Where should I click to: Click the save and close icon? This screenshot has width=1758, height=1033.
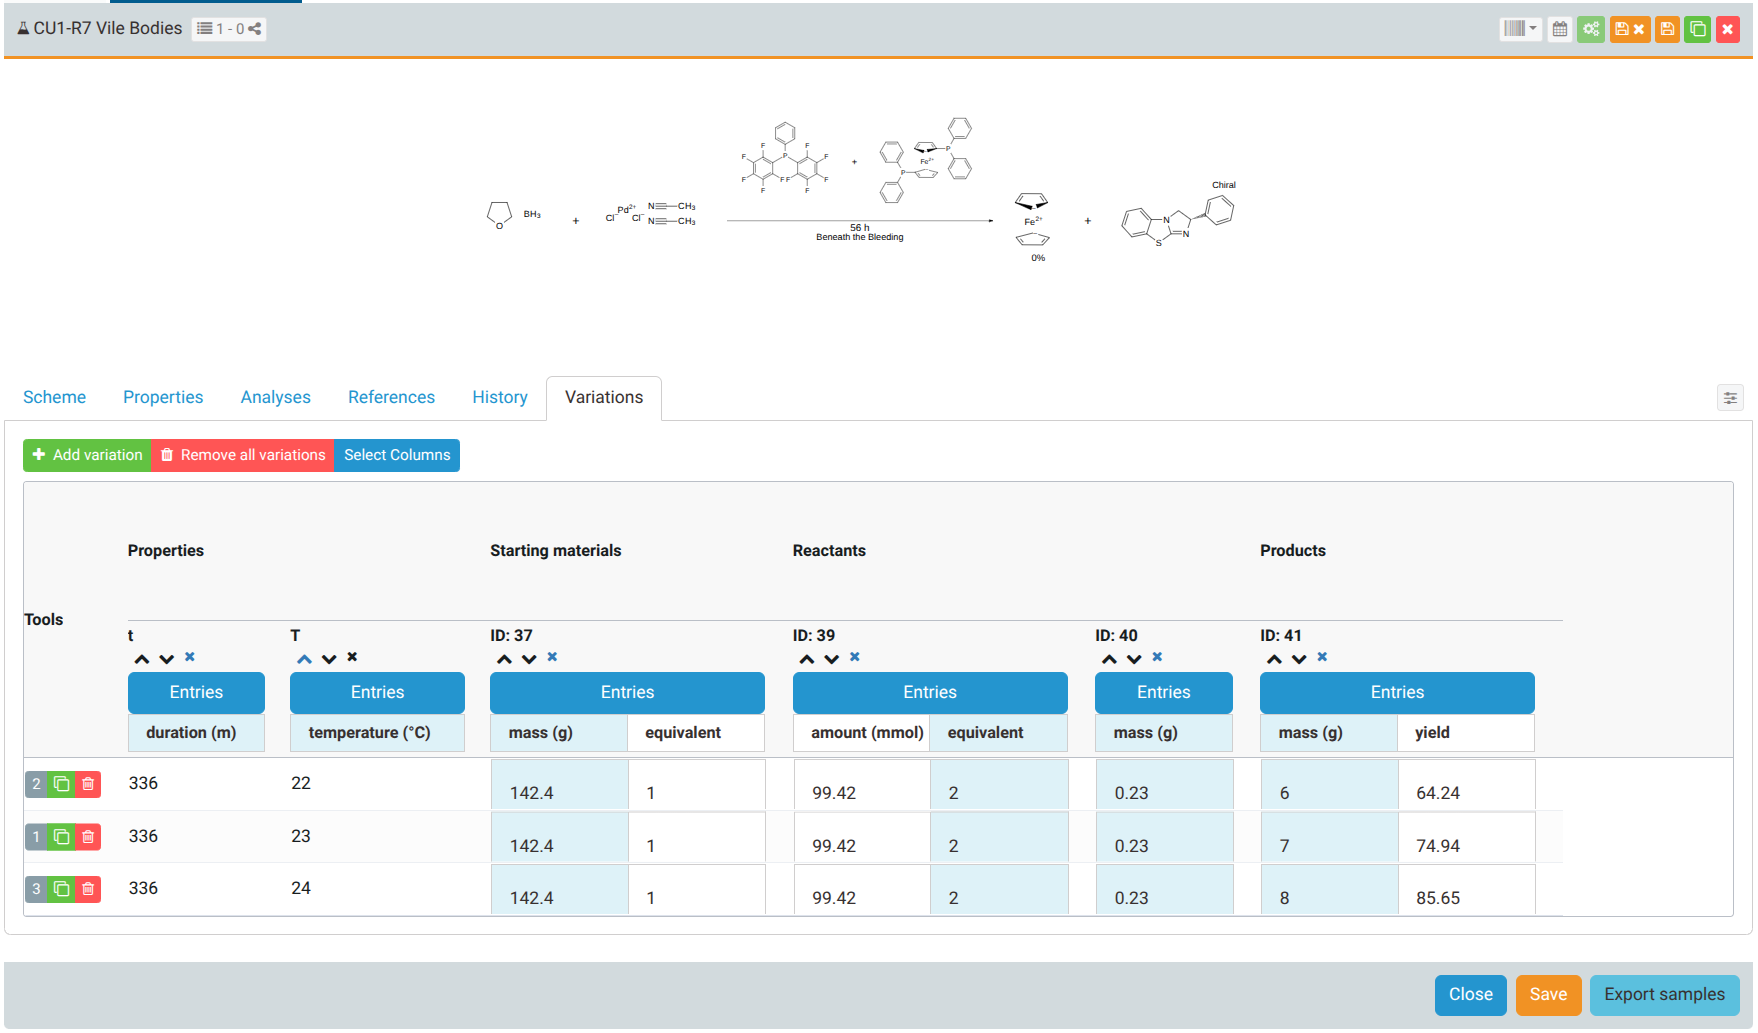[x=1629, y=29]
